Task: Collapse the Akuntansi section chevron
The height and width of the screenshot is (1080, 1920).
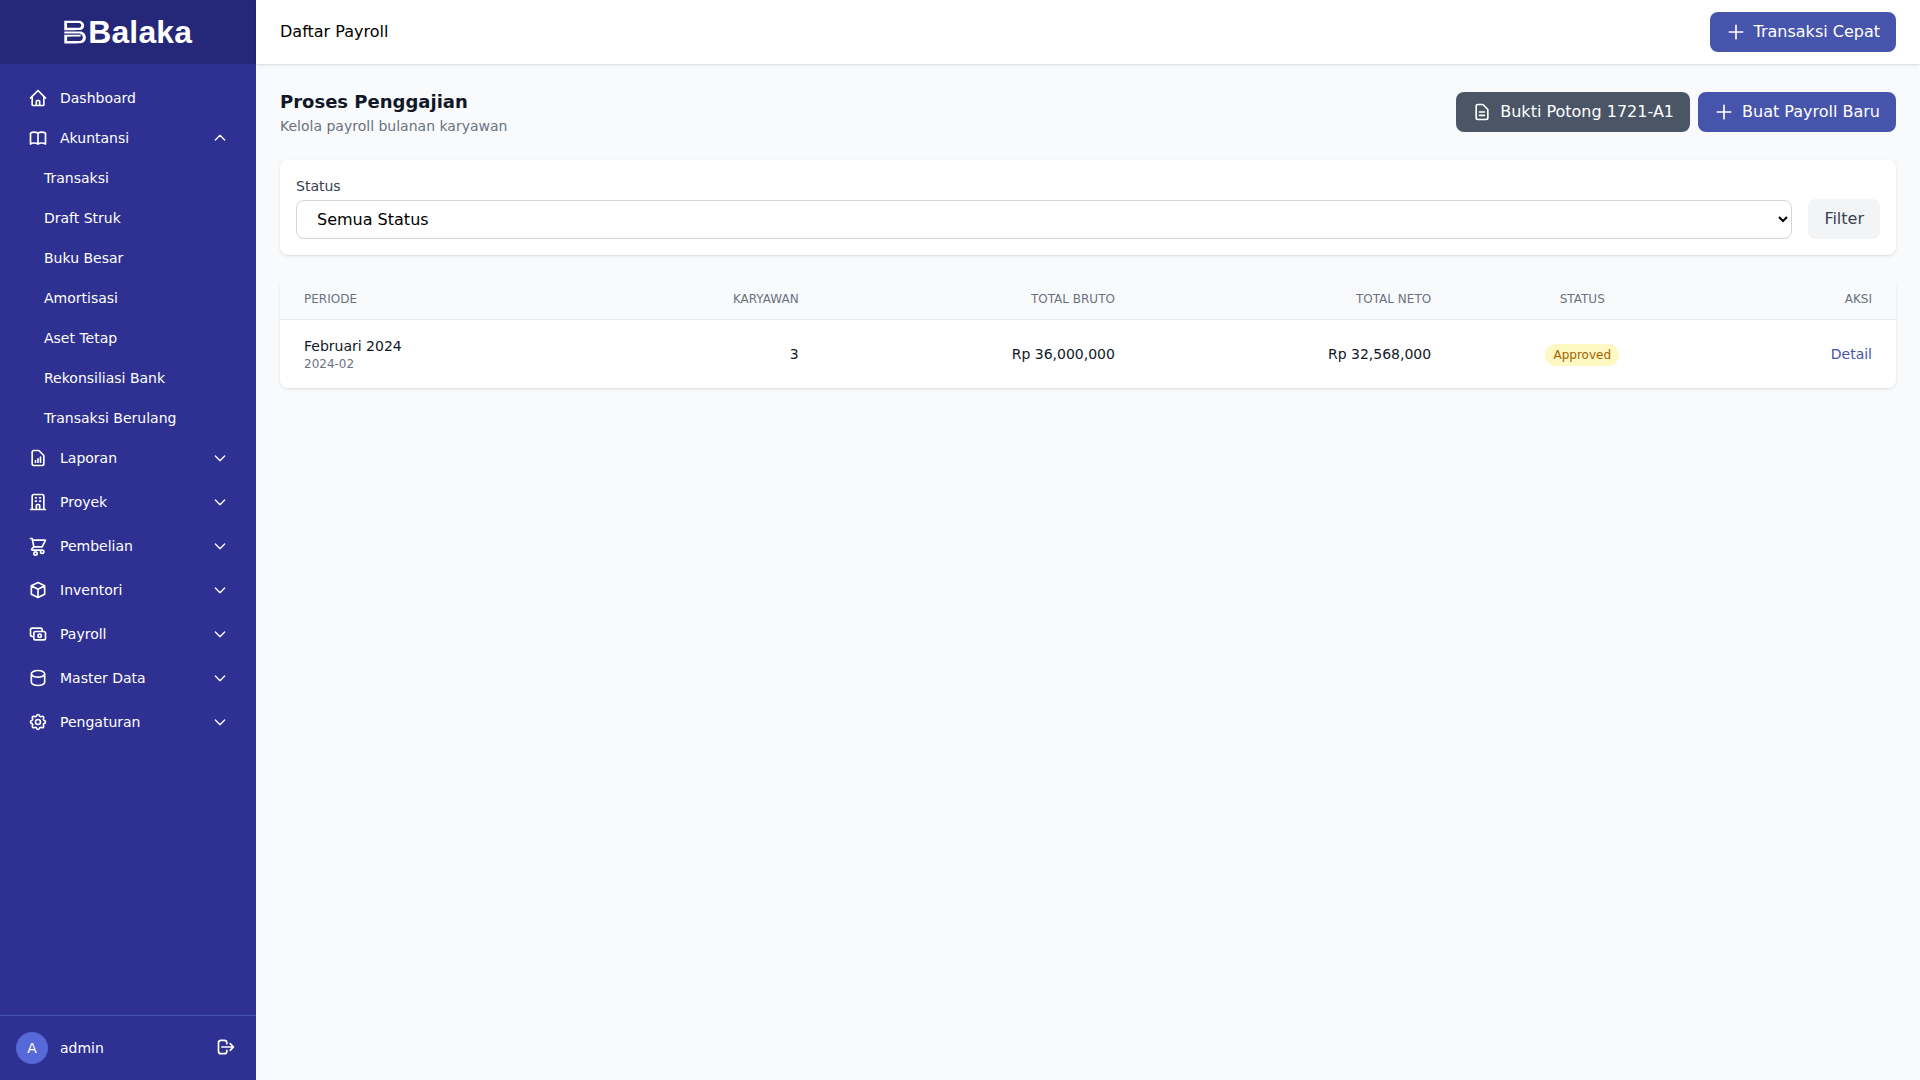Action: pos(220,138)
